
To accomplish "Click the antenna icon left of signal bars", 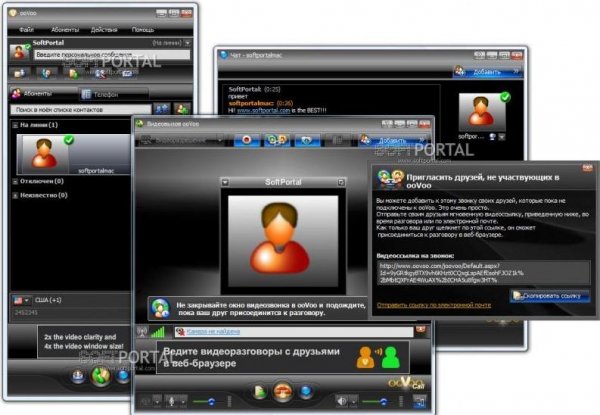I will [x=142, y=332].
